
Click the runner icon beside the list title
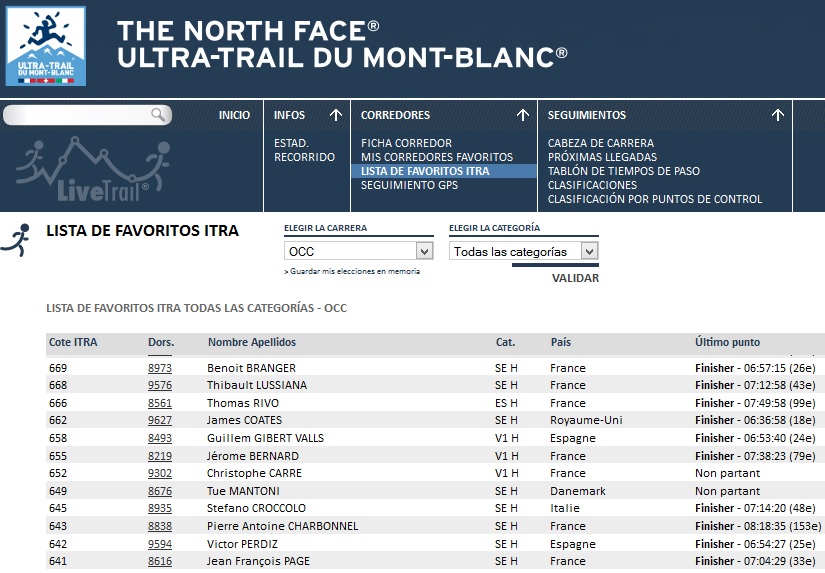tap(16, 240)
